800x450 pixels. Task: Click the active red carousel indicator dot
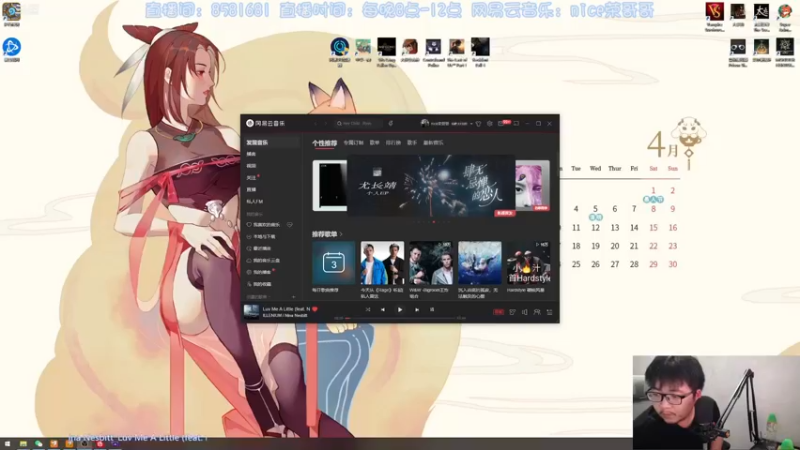click(434, 222)
